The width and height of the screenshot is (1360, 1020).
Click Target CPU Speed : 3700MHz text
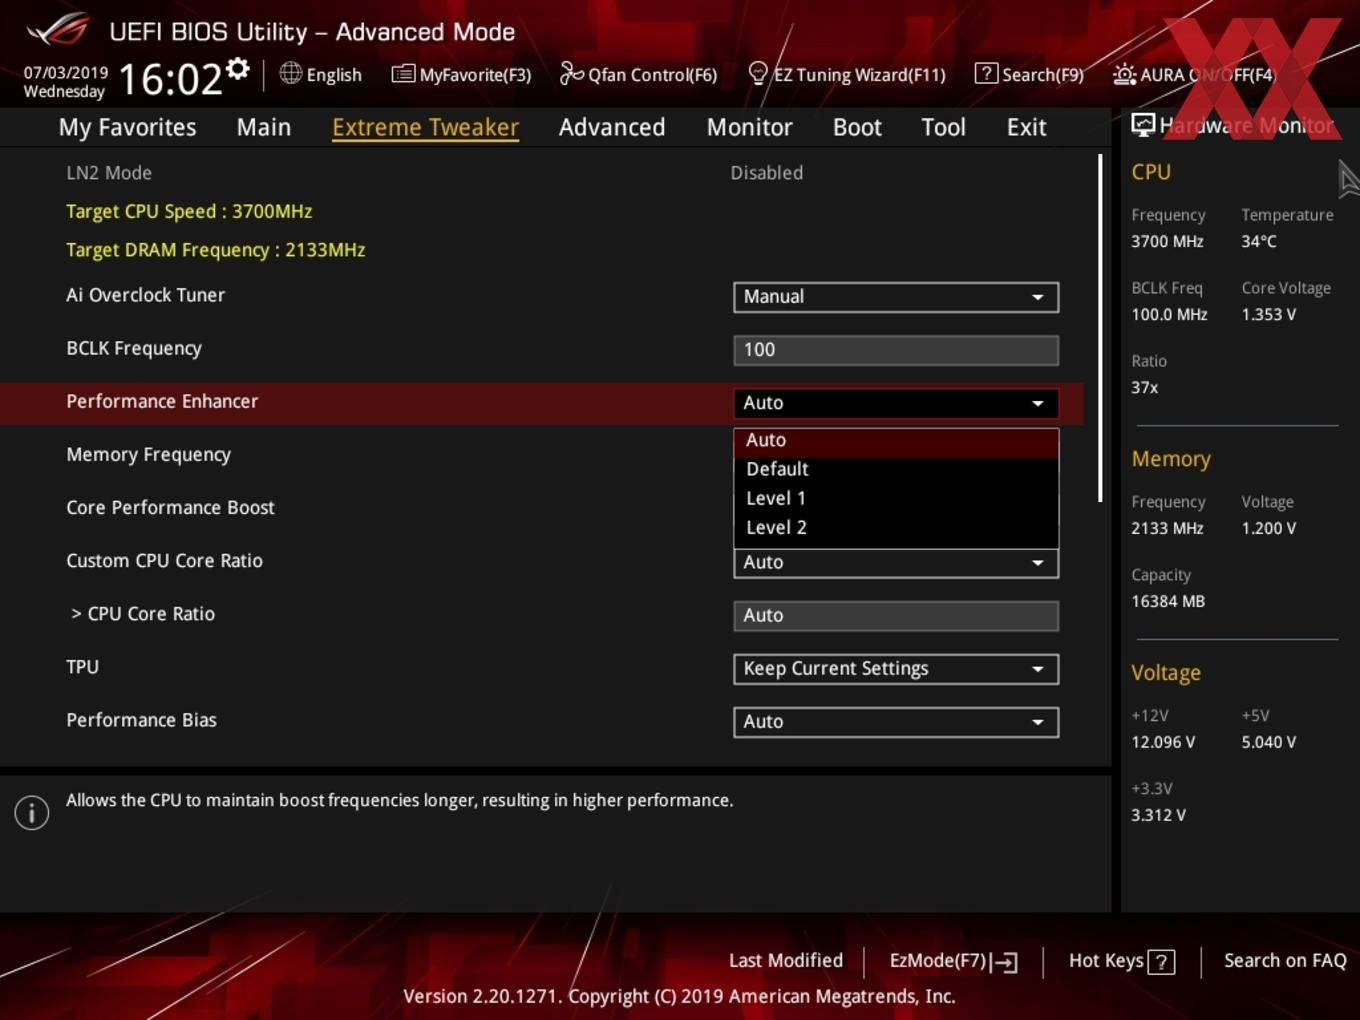click(189, 211)
